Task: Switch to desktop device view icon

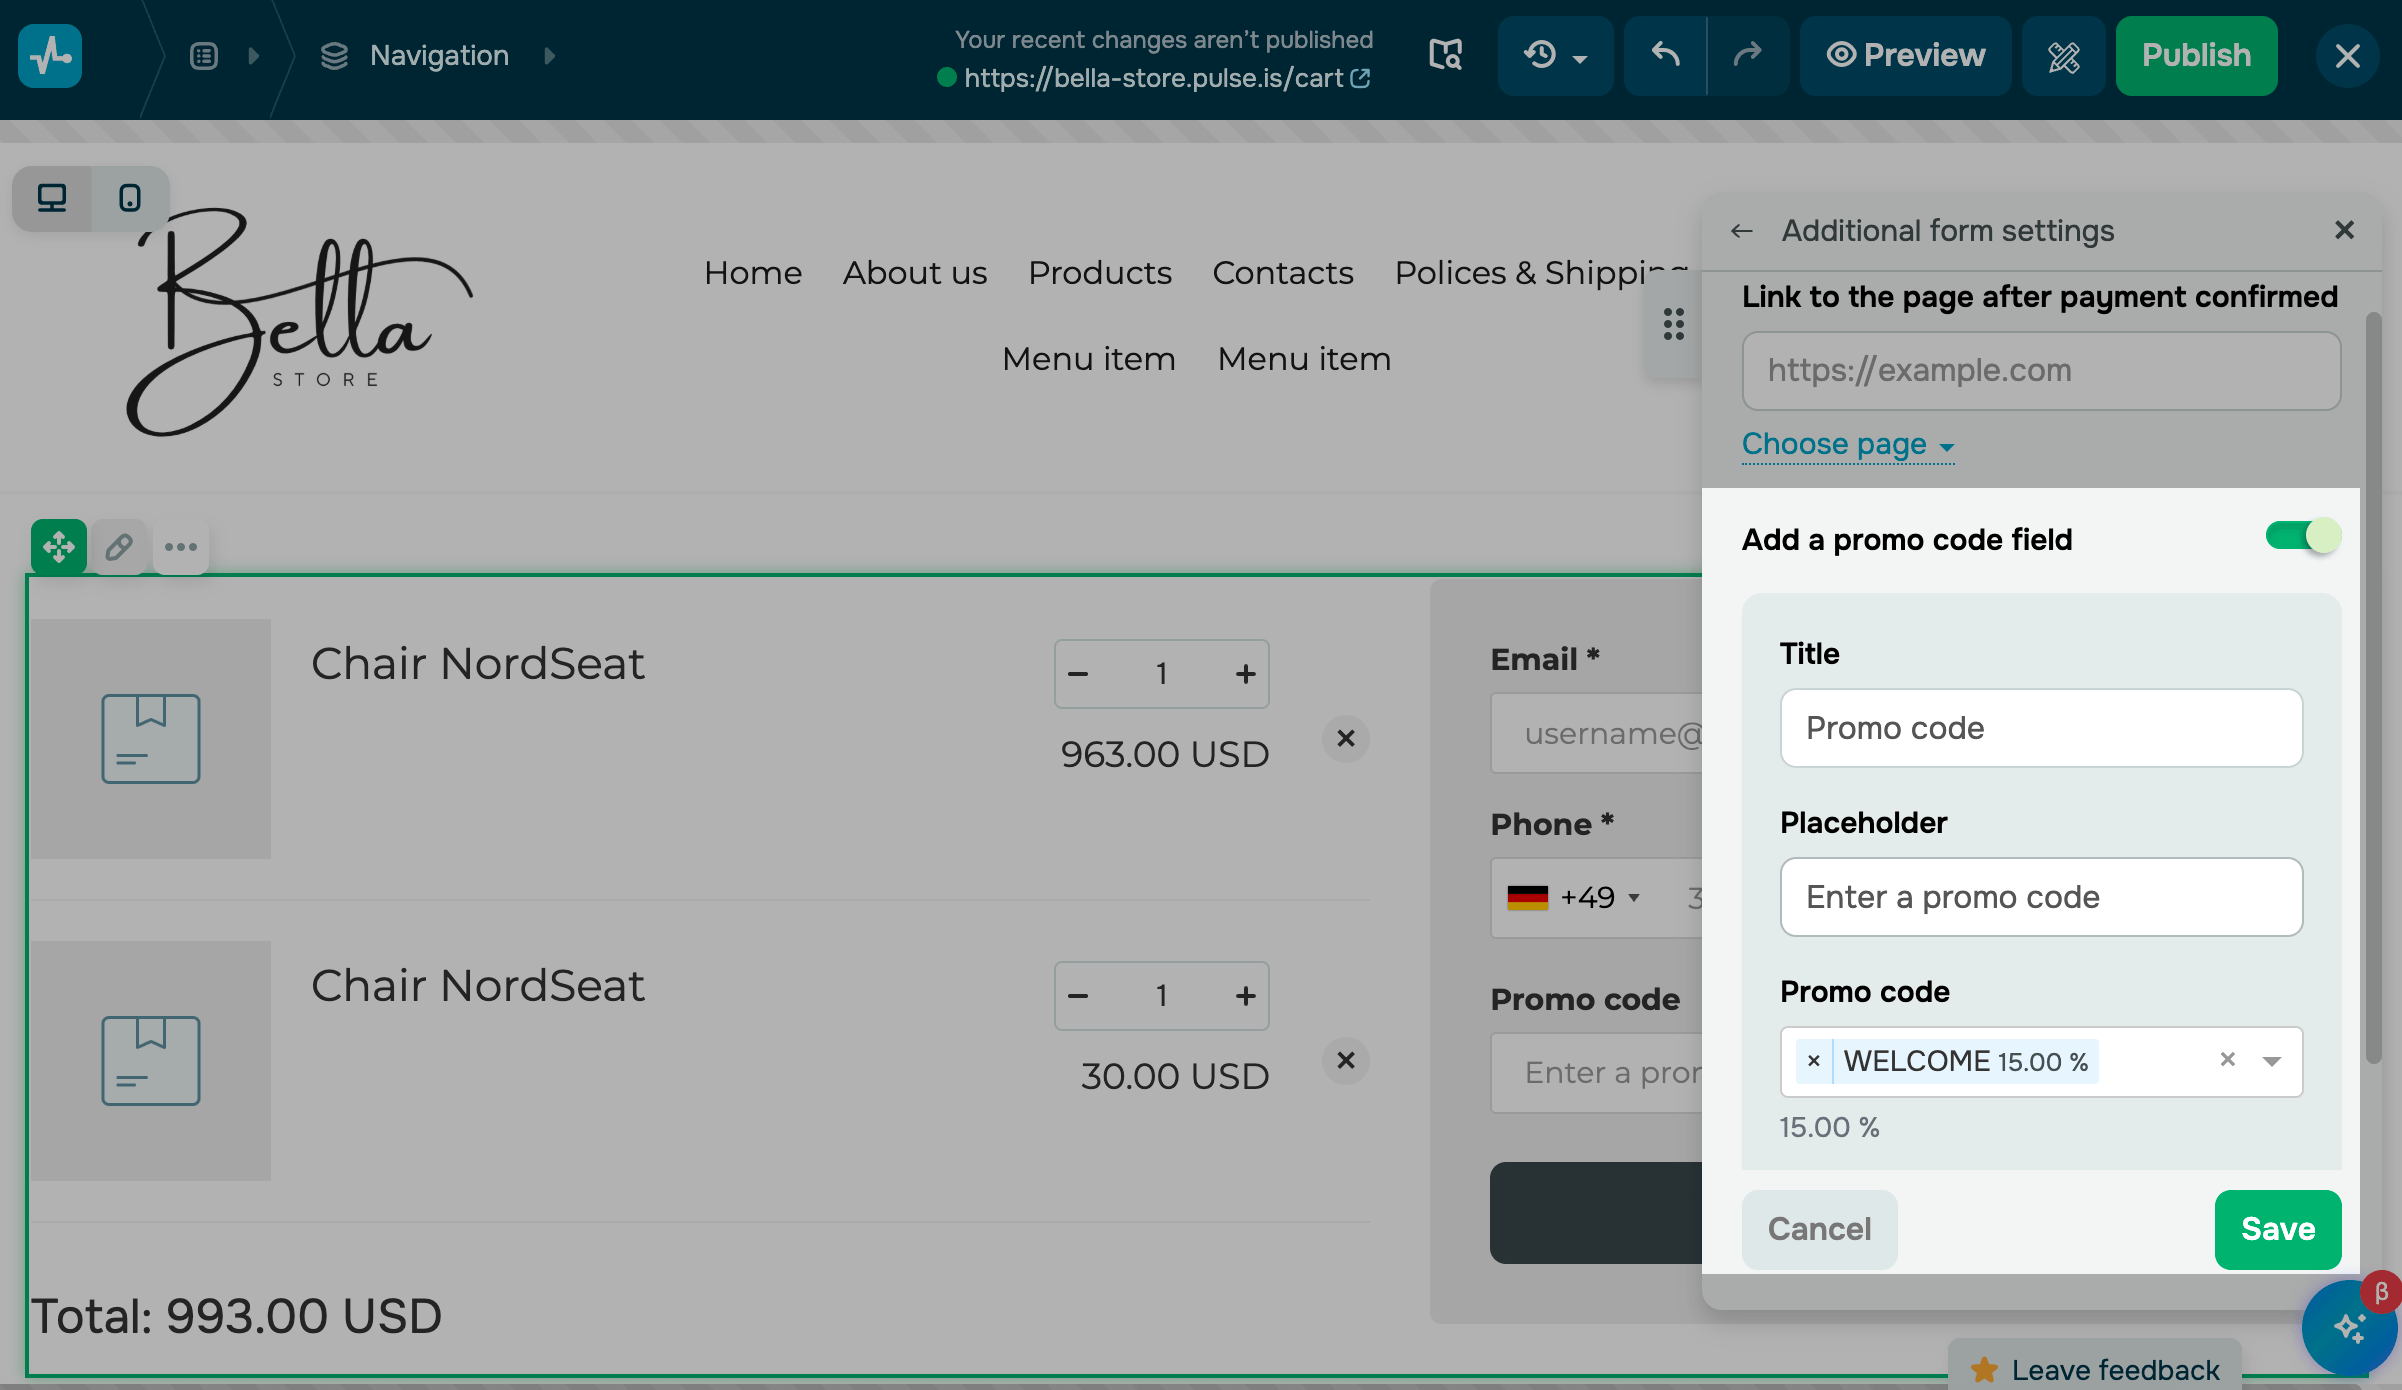Action: pyautogui.click(x=52, y=198)
